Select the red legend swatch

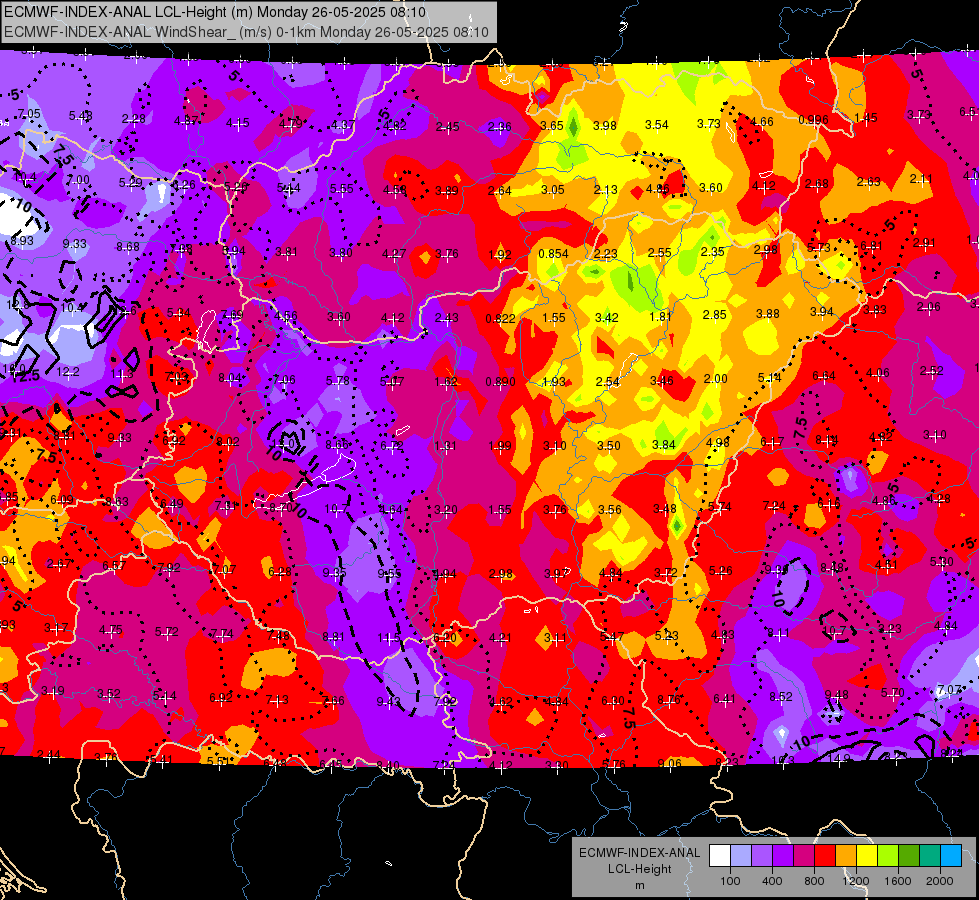pyautogui.click(x=825, y=856)
